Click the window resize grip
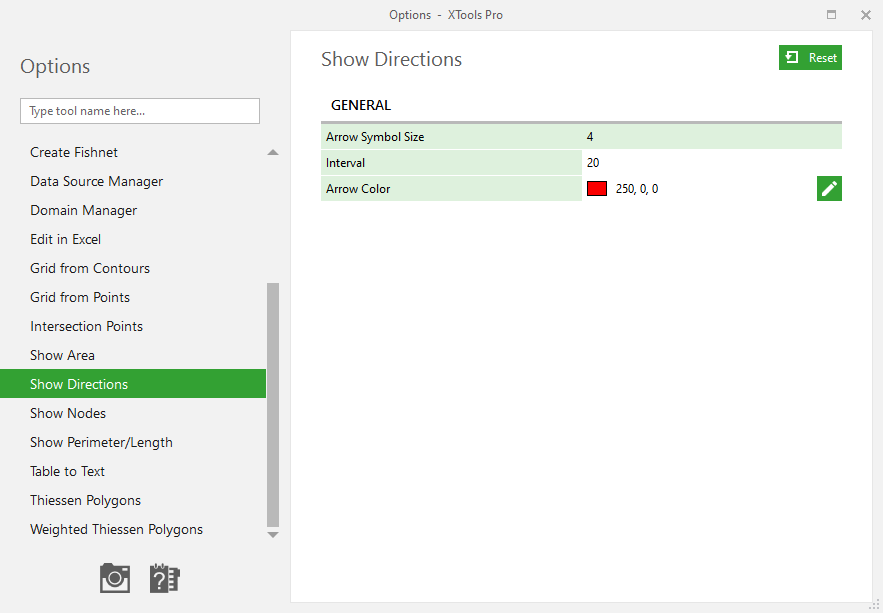Image resolution: width=883 pixels, height=613 pixels. click(875, 605)
